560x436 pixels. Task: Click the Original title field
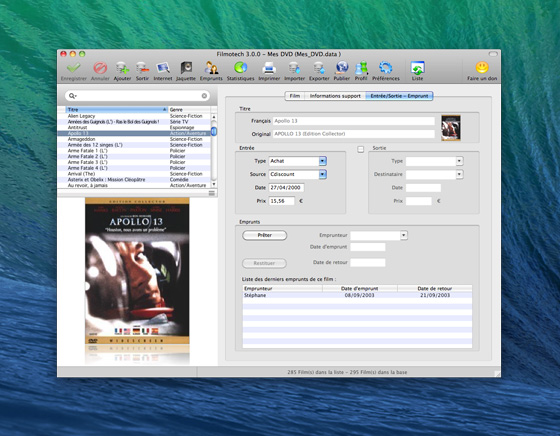pyautogui.click(x=354, y=134)
